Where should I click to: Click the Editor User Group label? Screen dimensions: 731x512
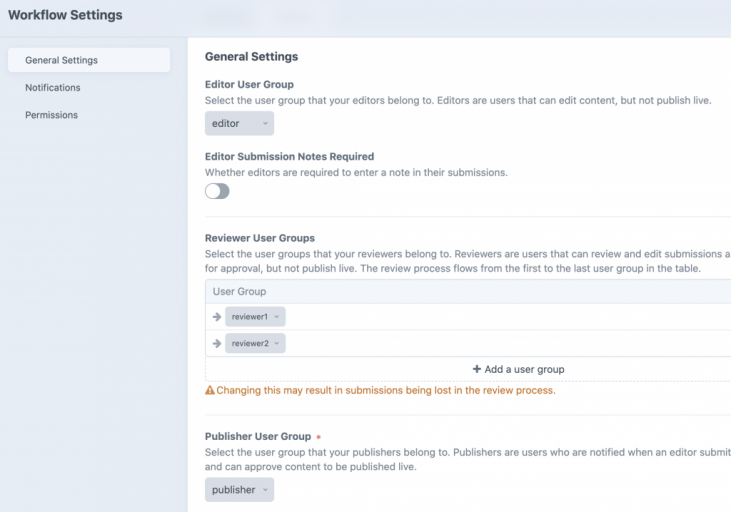click(249, 85)
